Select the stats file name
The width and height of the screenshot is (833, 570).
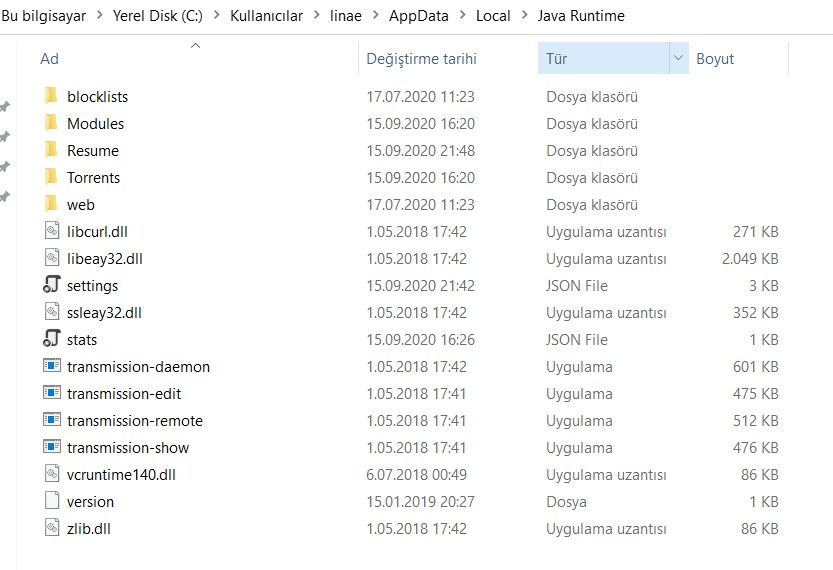(x=82, y=339)
